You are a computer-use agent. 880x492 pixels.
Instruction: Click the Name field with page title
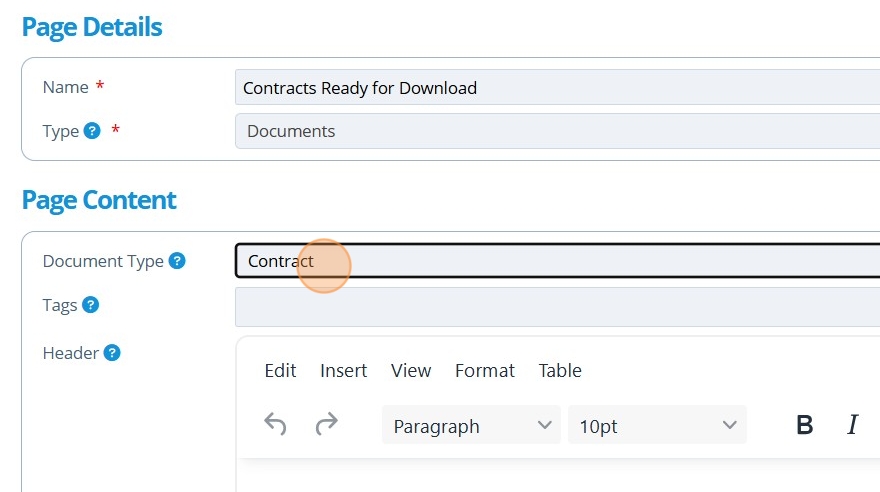pos(556,88)
